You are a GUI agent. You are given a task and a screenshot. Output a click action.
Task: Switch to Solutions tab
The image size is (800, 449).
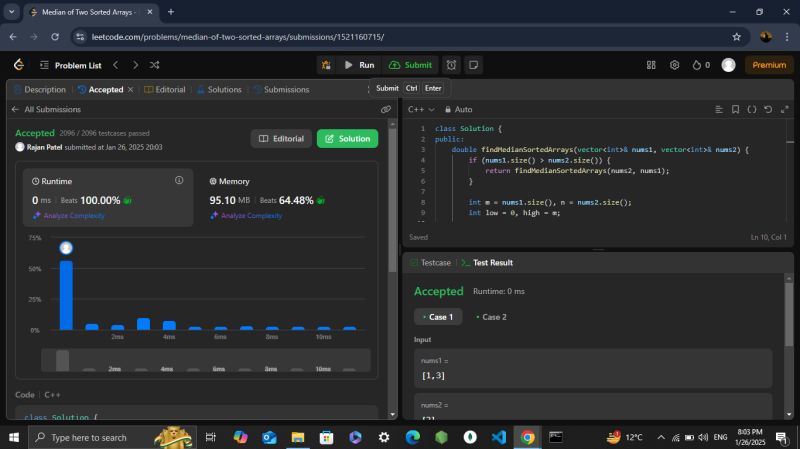[219, 89]
